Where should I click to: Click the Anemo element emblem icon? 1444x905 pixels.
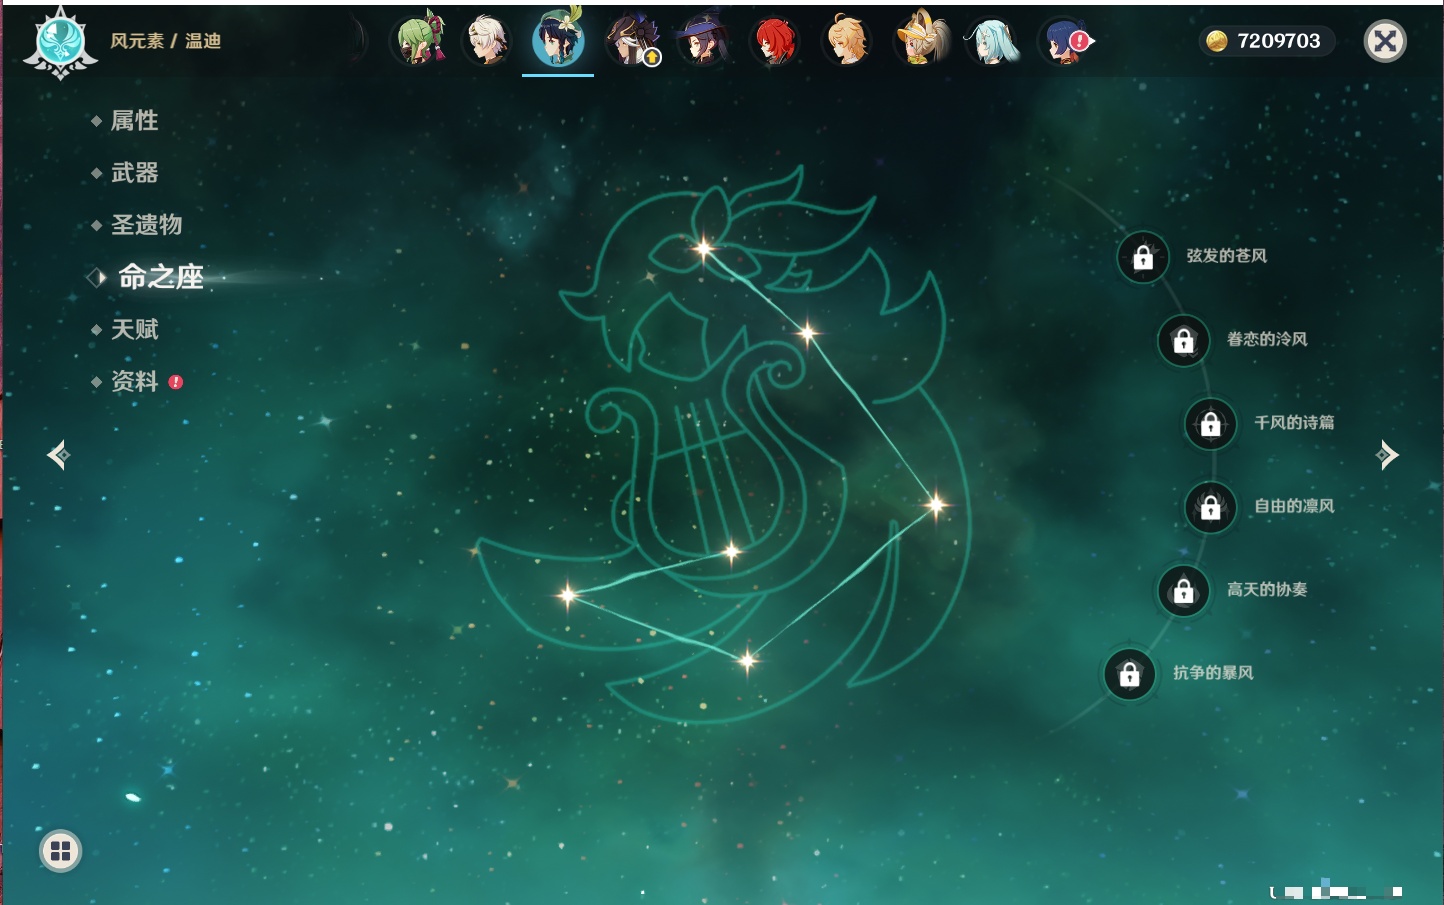(x=60, y=42)
